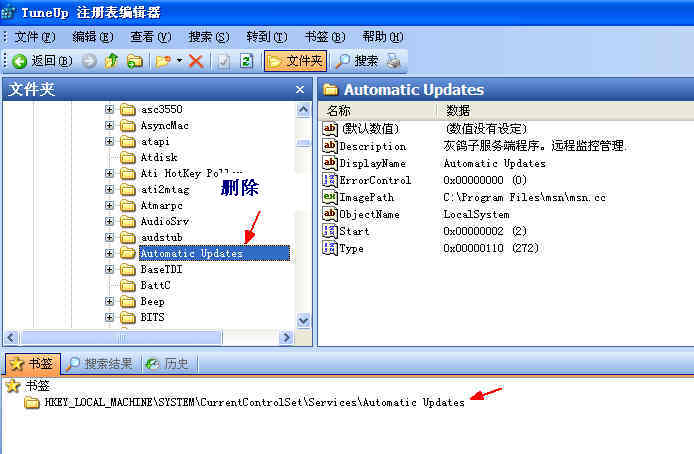This screenshot has width=694, height=454.
Task: Toggle the 文件夹 folder pane button
Action: 295,61
